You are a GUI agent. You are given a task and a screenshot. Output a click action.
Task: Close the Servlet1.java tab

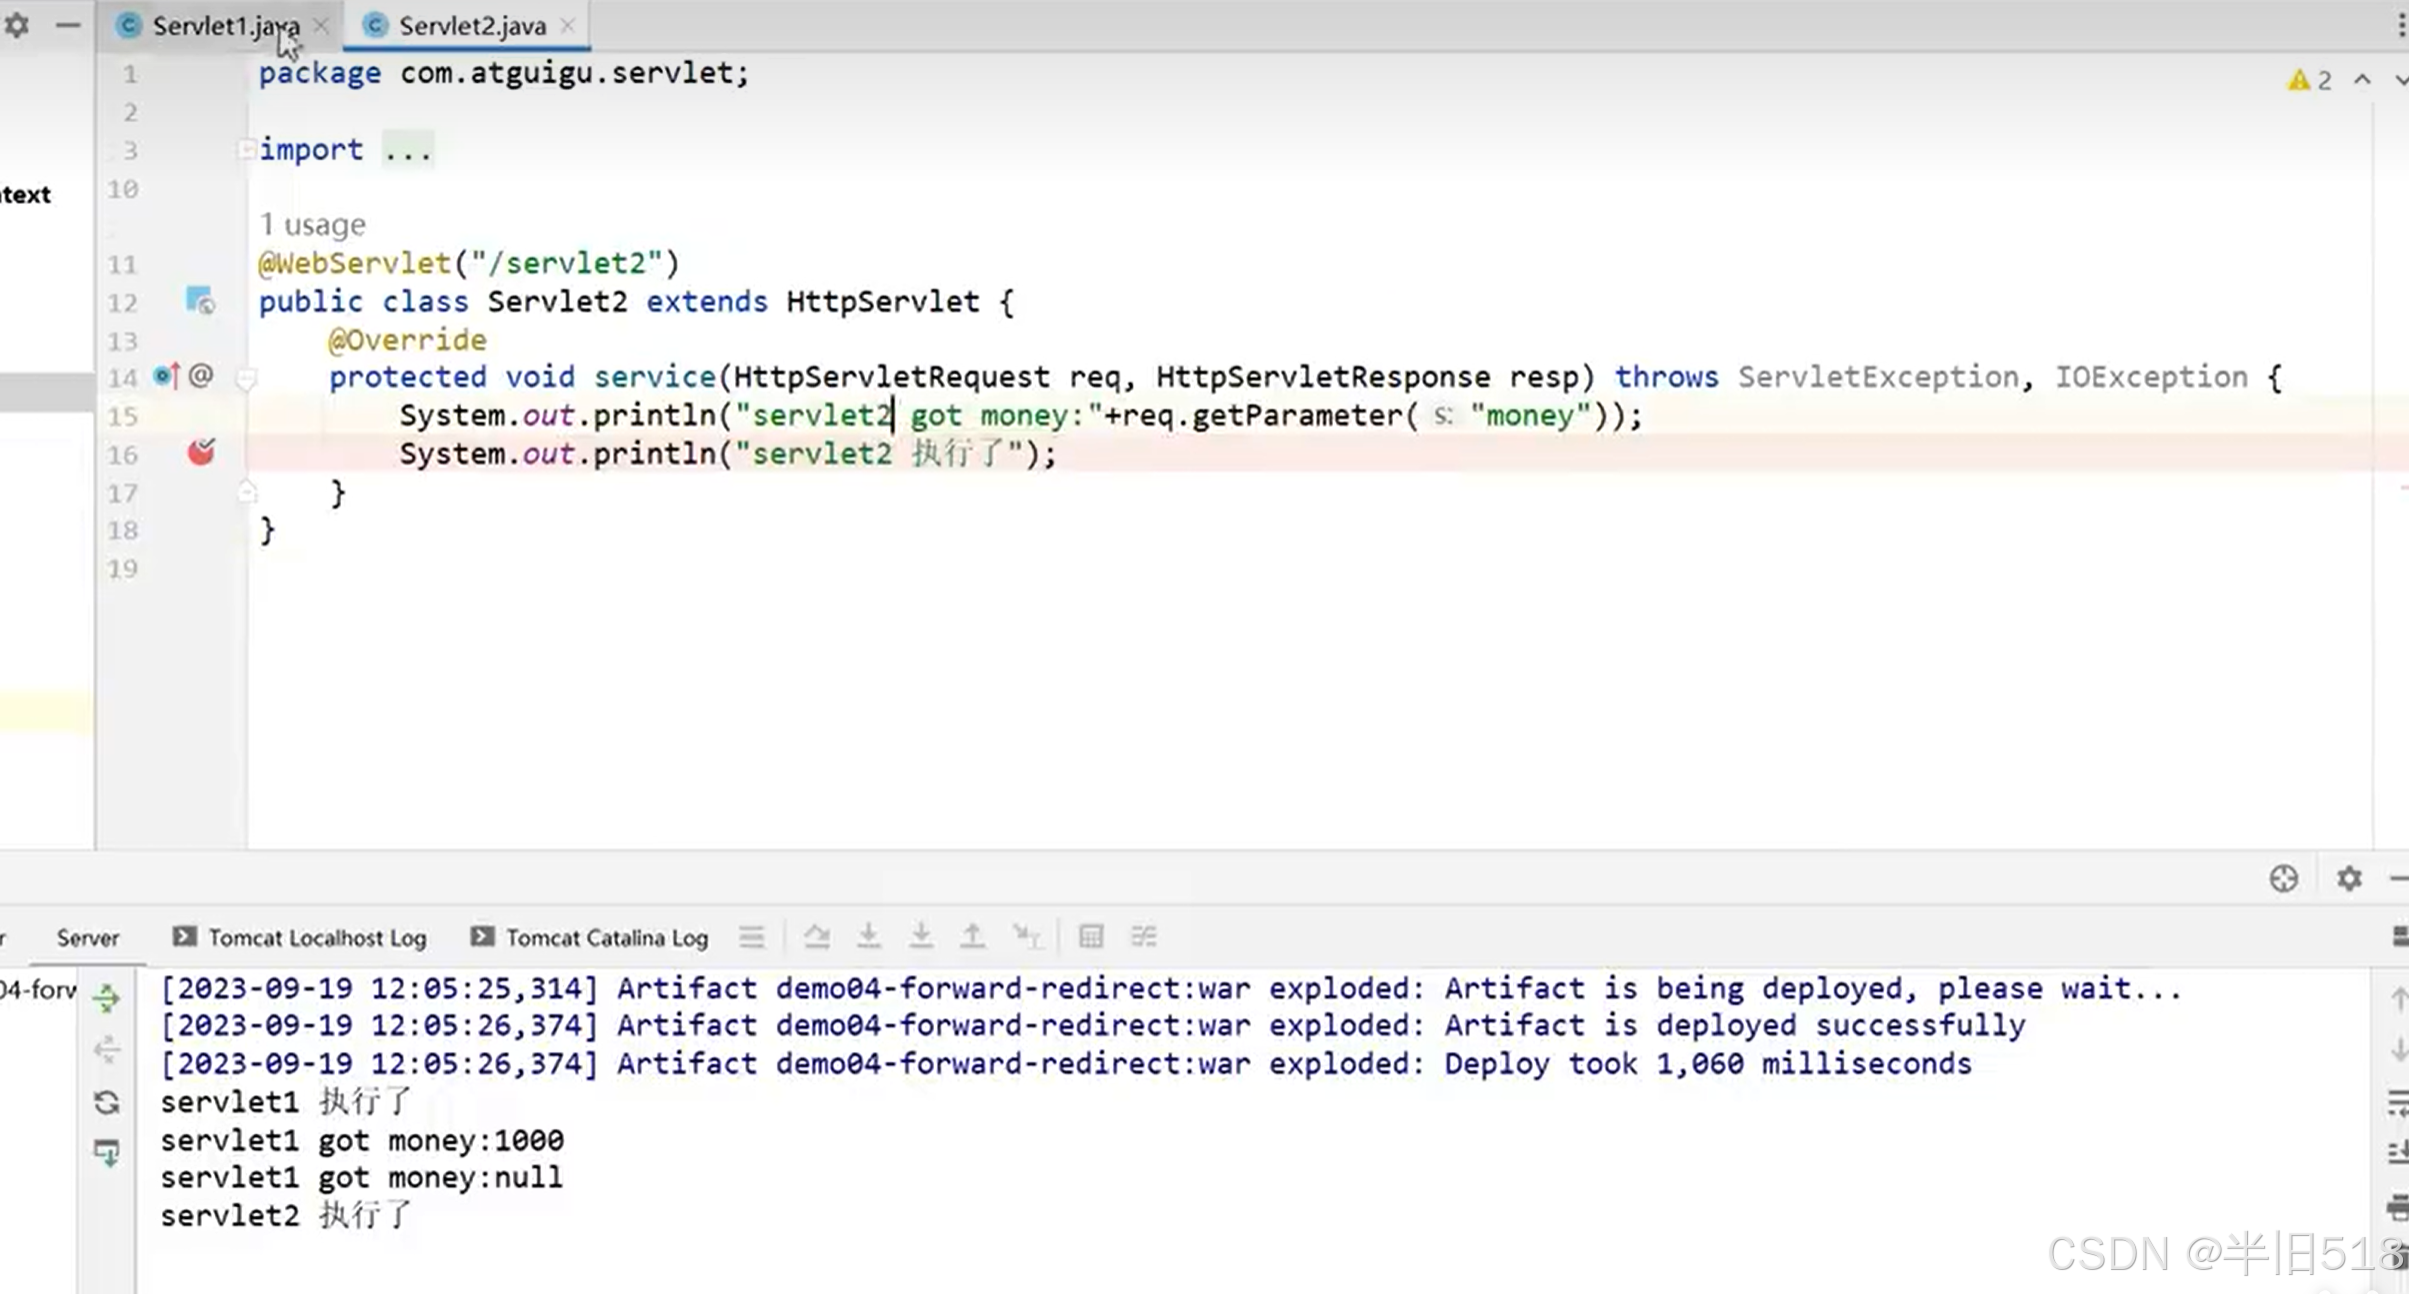[321, 26]
